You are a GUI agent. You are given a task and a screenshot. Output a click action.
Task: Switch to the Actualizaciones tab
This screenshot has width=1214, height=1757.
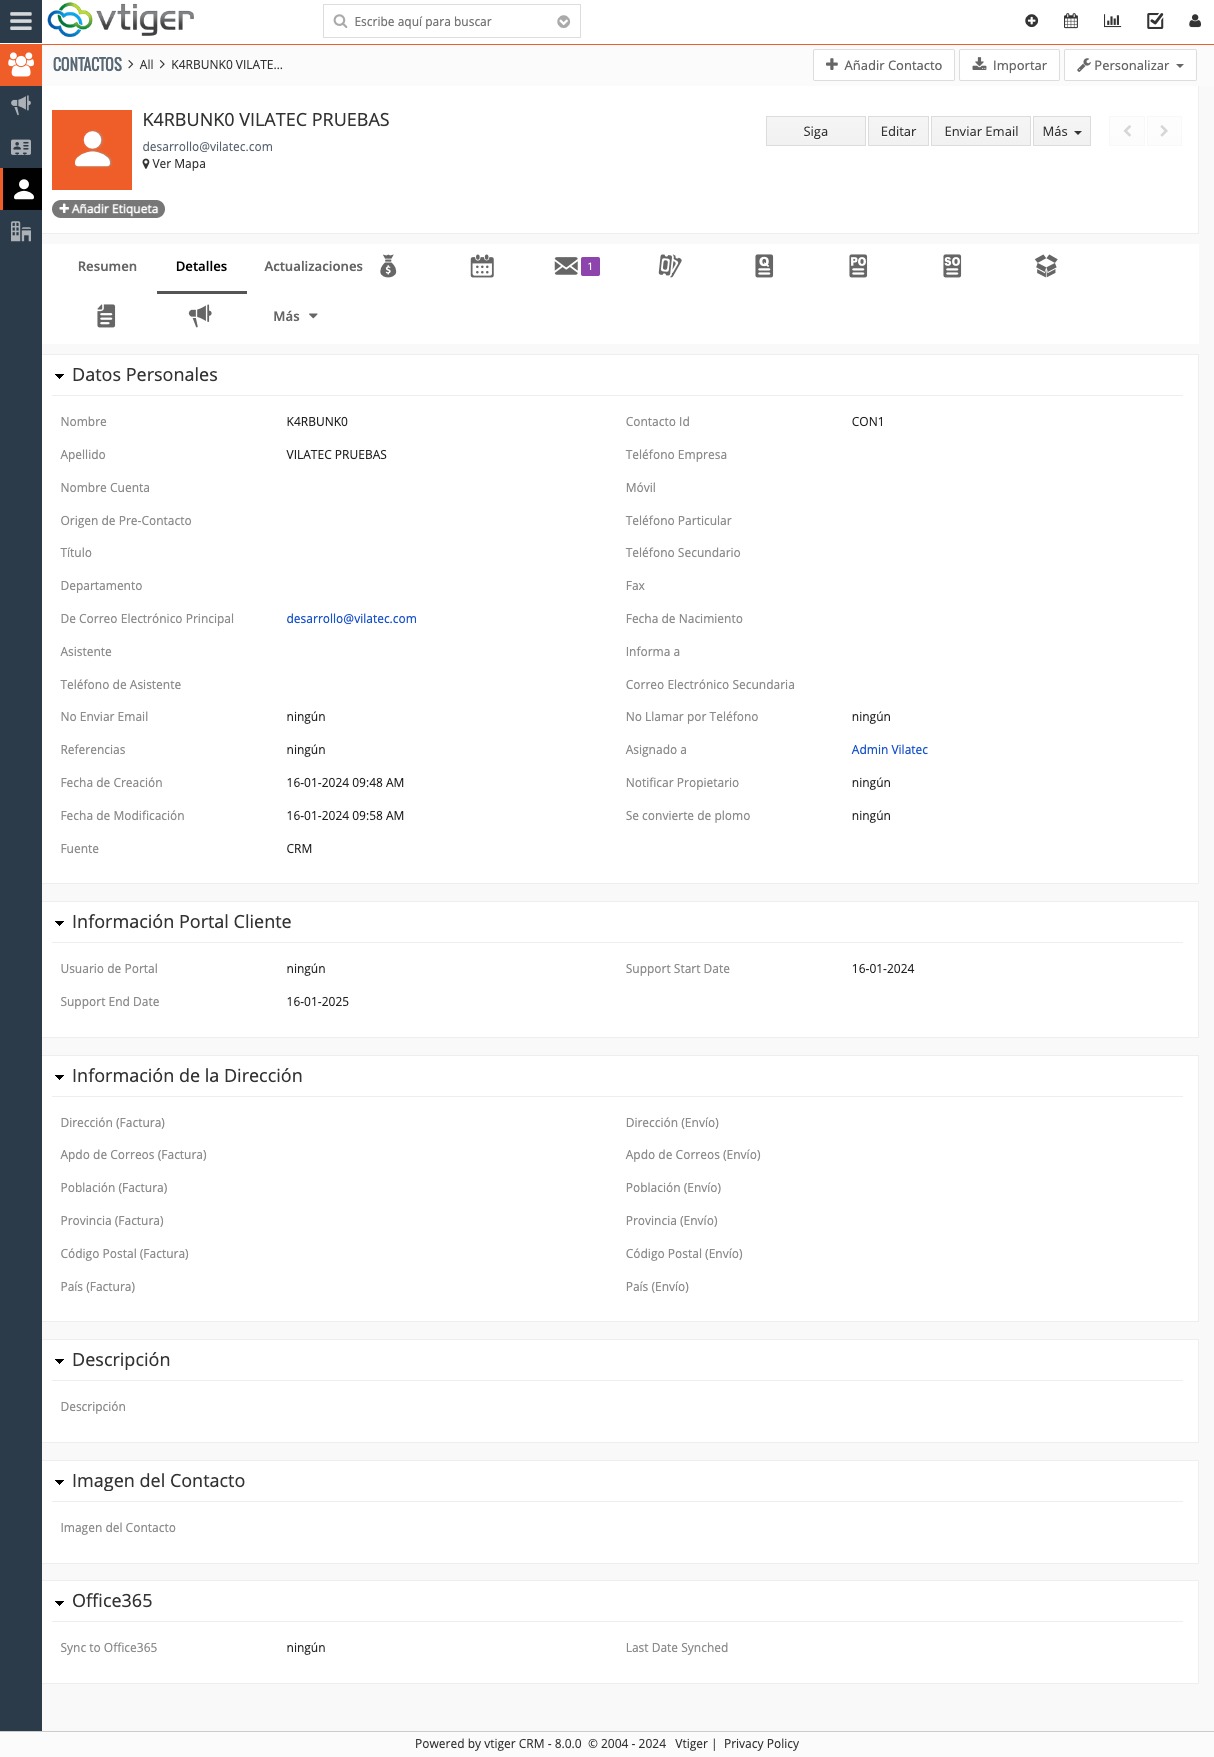pos(313,266)
